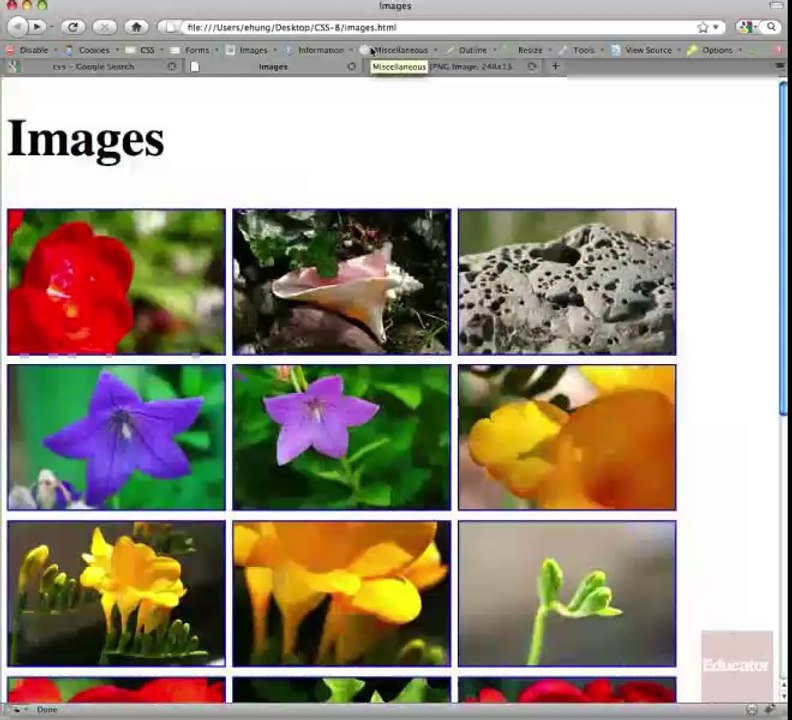The height and width of the screenshot is (720, 792).
Task: Open the Miscellaneous toolbar menu
Action: pos(401,50)
